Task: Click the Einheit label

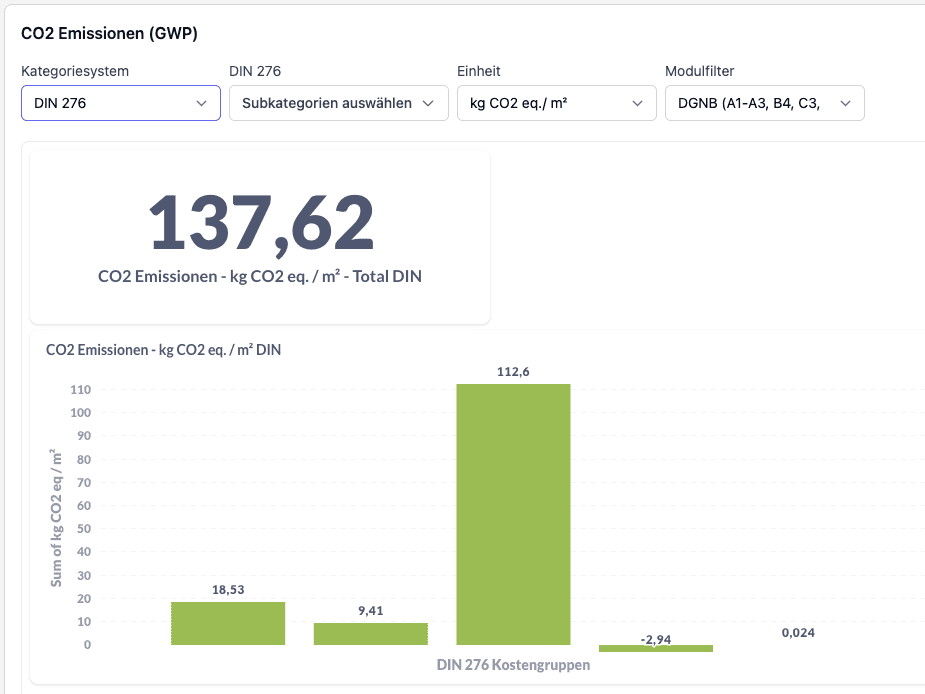Action: pos(478,71)
